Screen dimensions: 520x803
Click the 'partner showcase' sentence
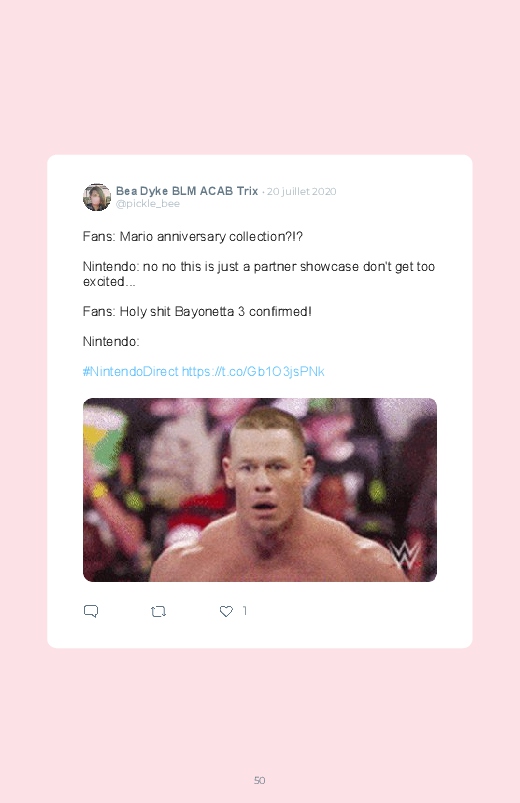tap(259, 274)
